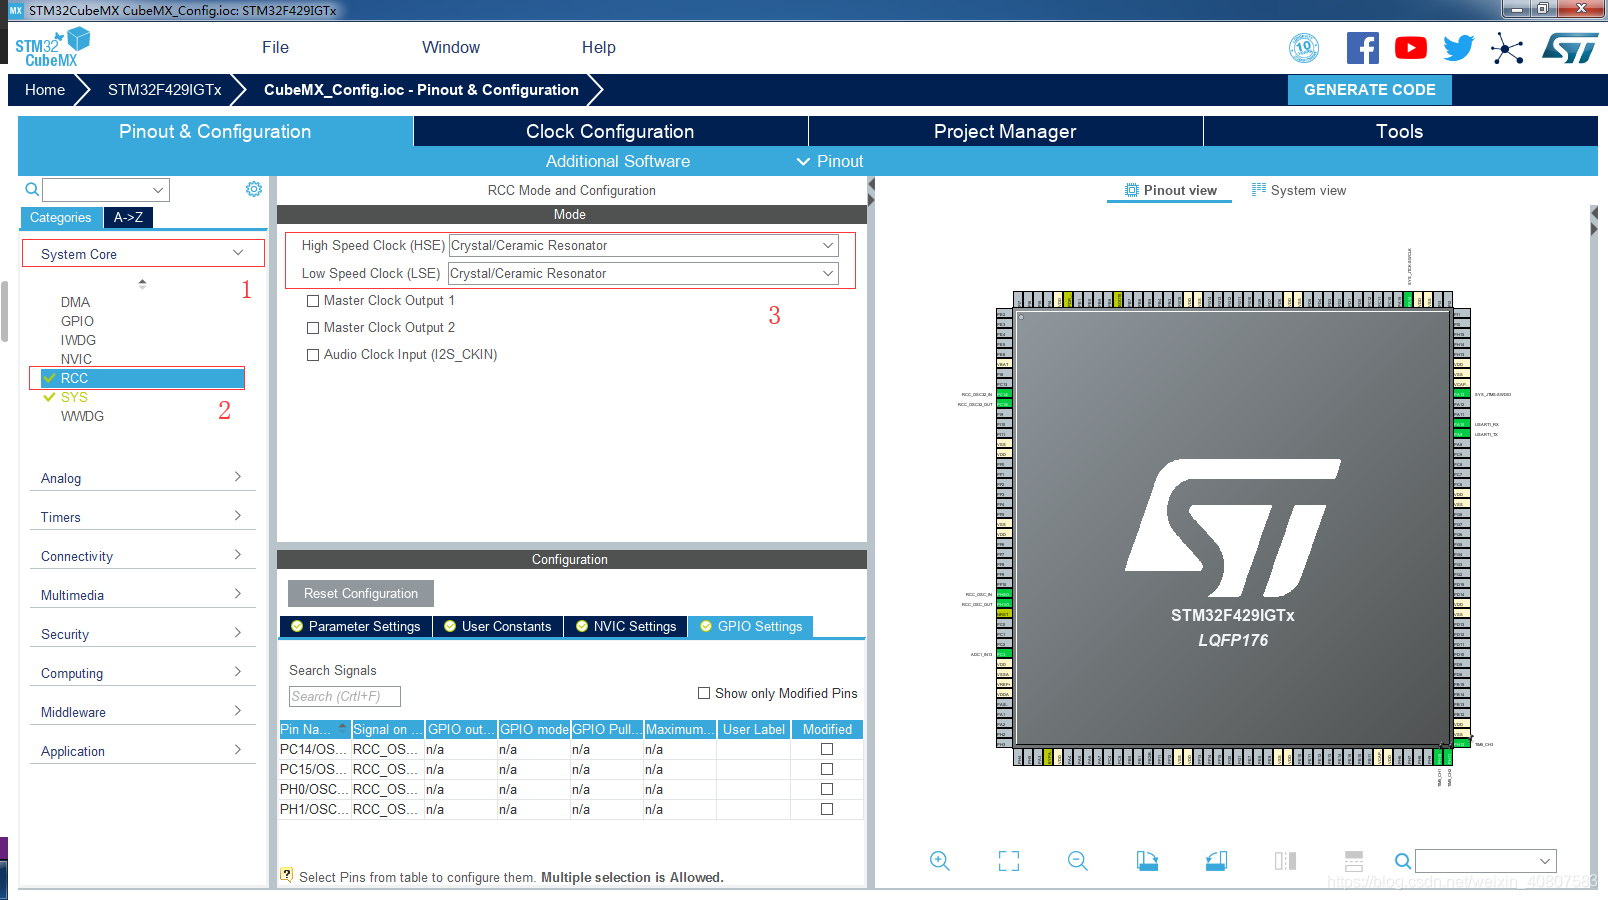Open User Constants tab
The height and width of the screenshot is (900, 1608).
click(498, 626)
